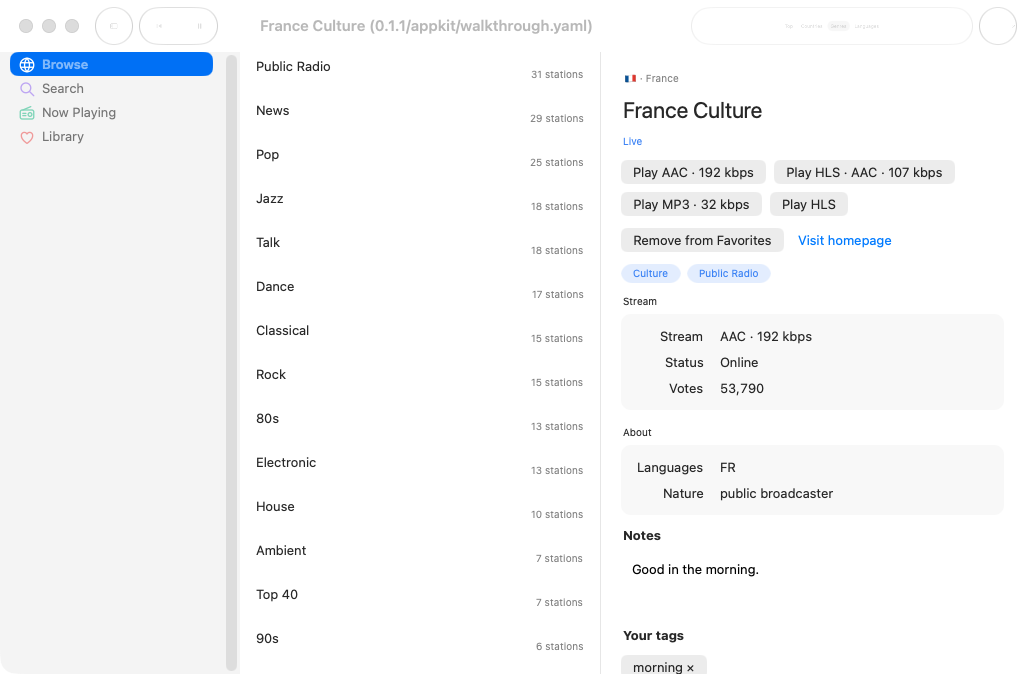Screen dimensions: 1024x674
Task: Click the Status value Online
Action: (739, 362)
